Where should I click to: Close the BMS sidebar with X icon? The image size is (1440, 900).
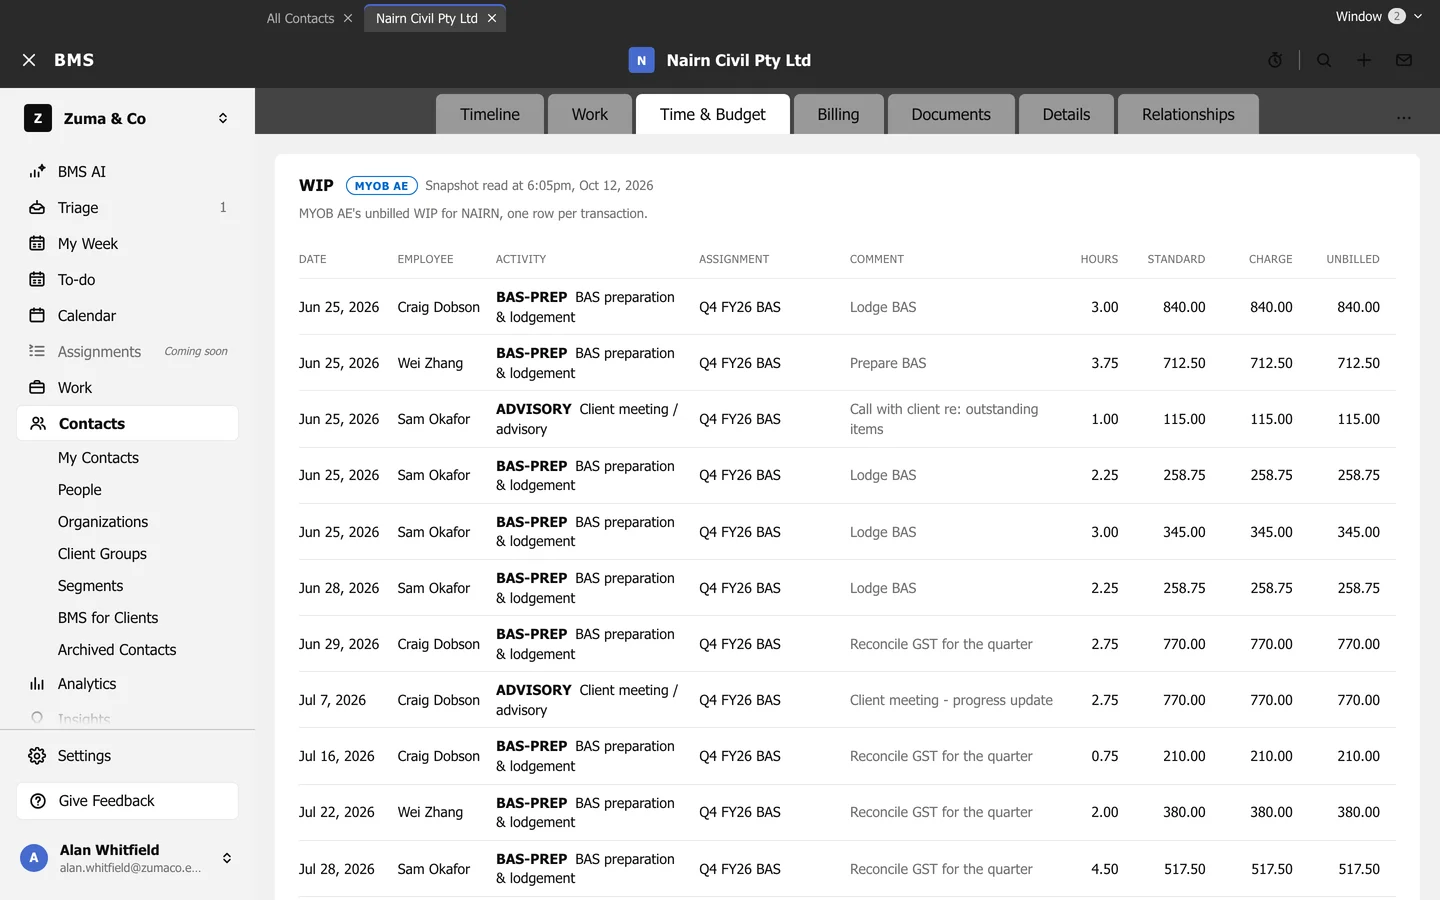click(29, 60)
